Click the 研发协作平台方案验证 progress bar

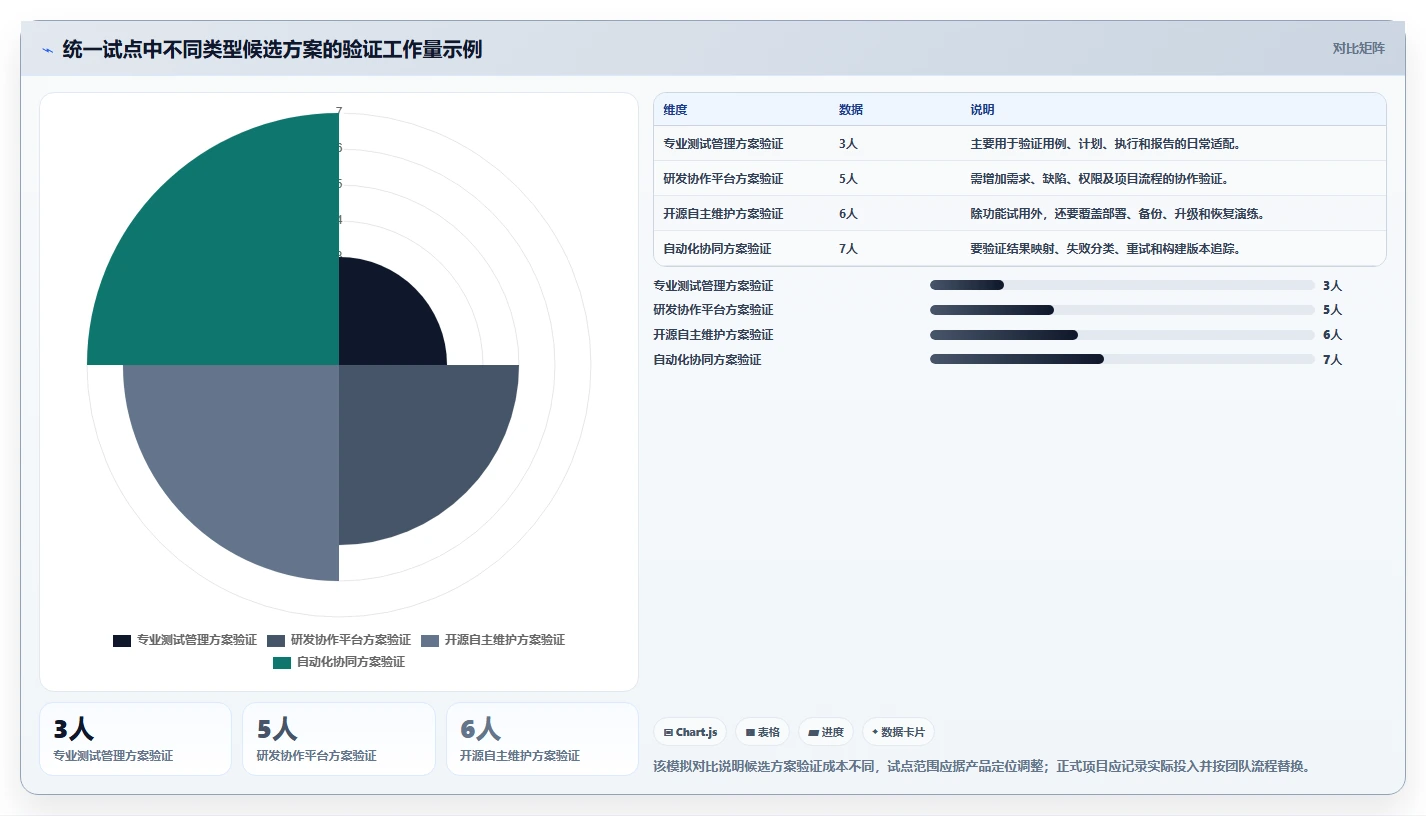click(1122, 310)
